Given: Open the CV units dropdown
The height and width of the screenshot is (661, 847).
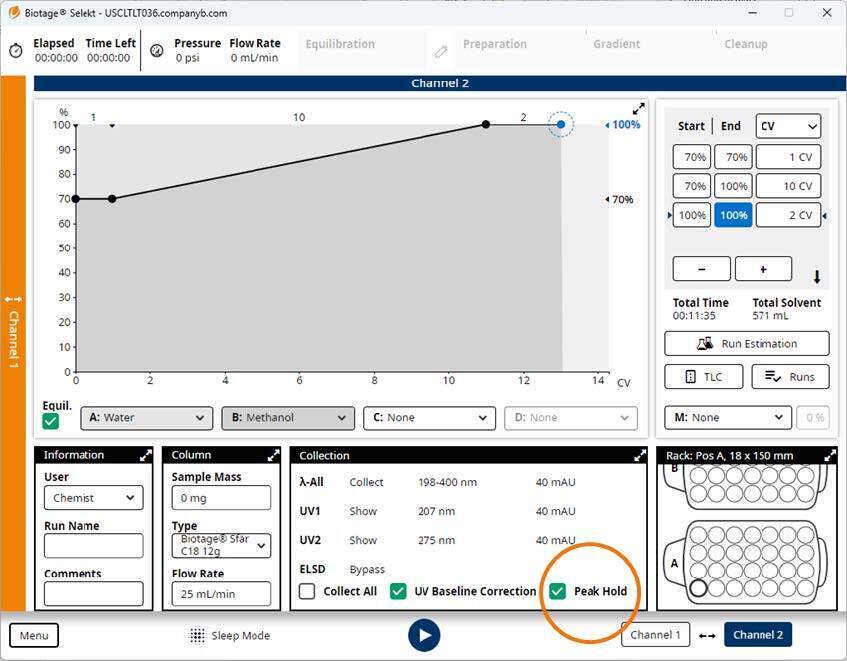Looking at the screenshot, I should tap(788, 126).
